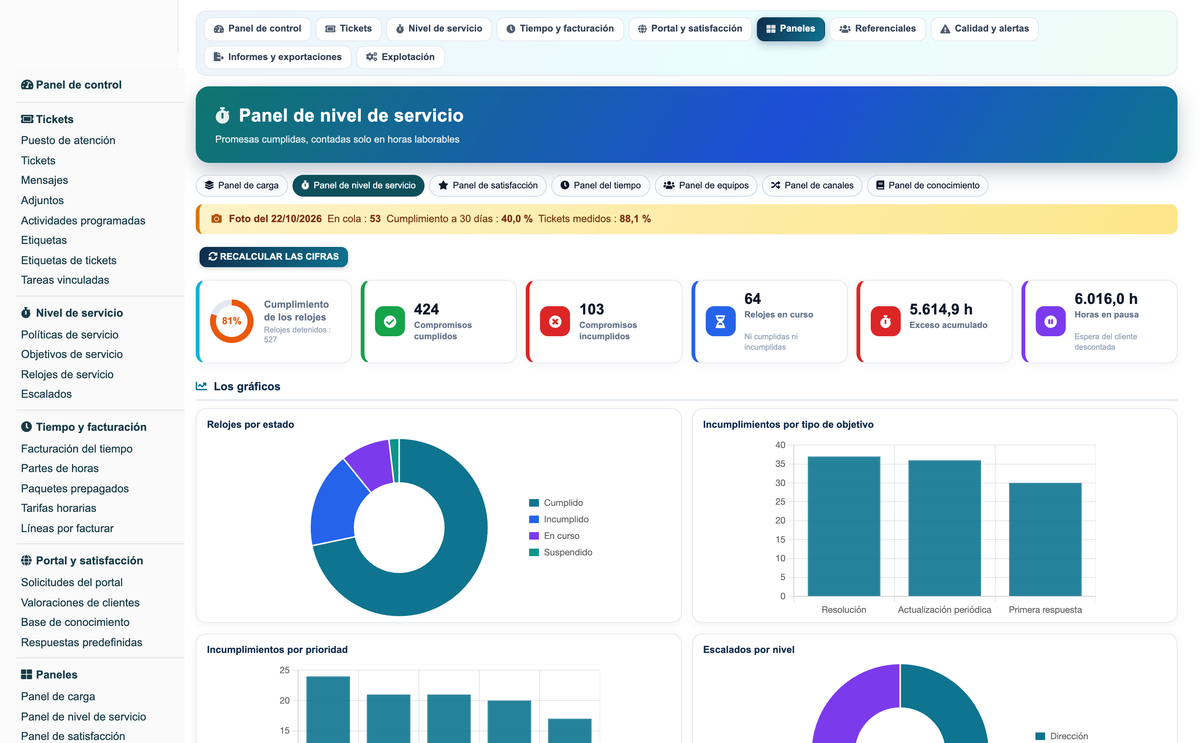
Task: Open Solicitudes del portal sidebar link
Action: pyautogui.click(x=72, y=583)
